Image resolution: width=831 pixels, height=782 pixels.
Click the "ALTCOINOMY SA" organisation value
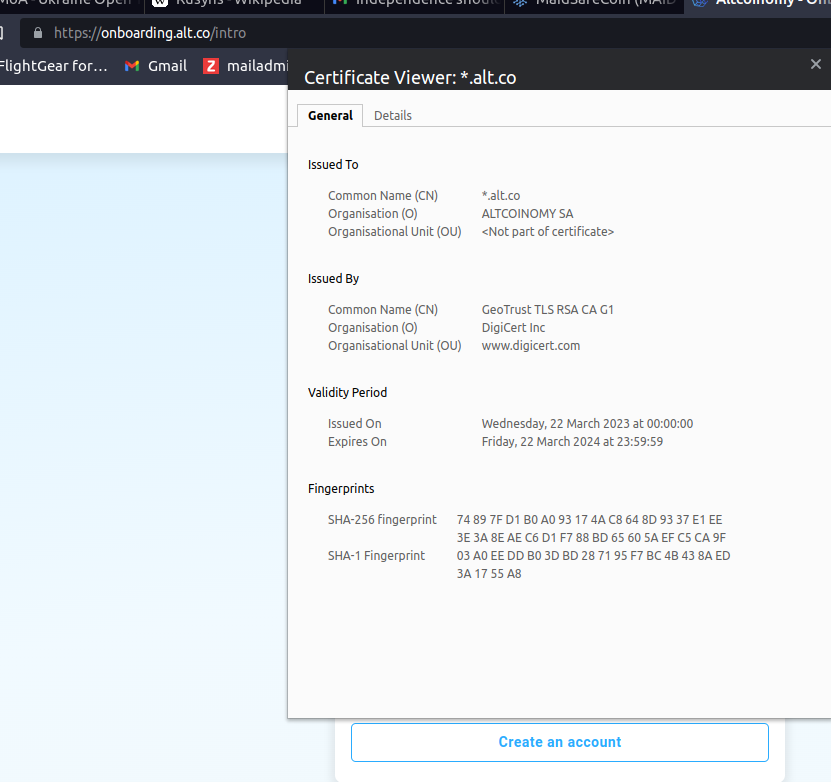(527, 214)
